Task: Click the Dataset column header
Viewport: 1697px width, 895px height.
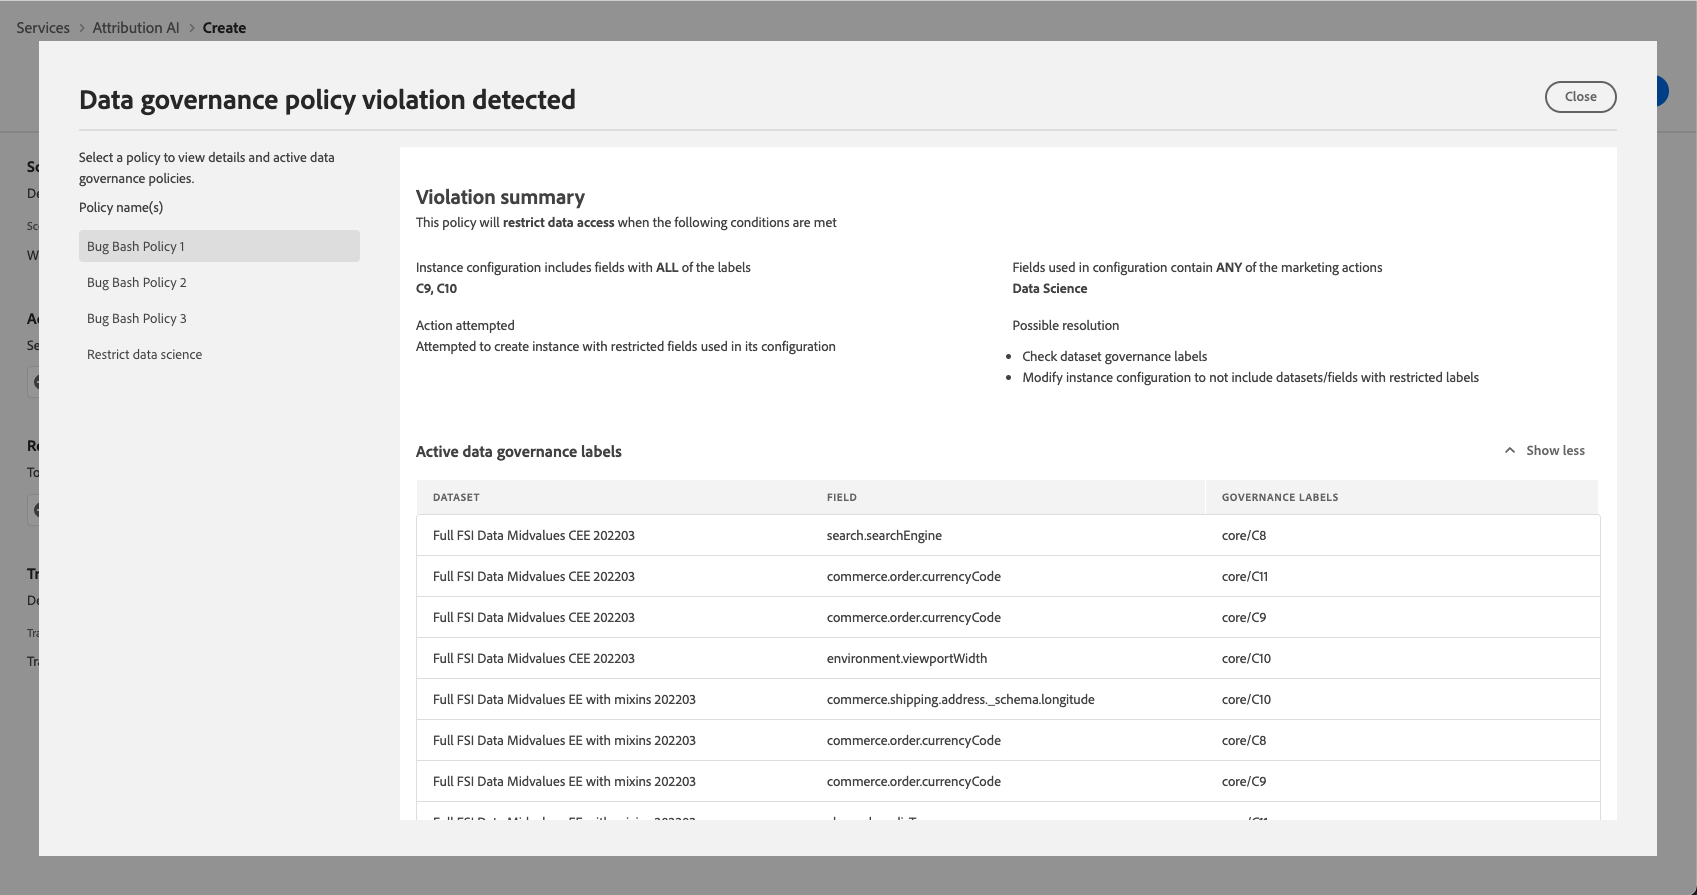Action: point(456,498)
